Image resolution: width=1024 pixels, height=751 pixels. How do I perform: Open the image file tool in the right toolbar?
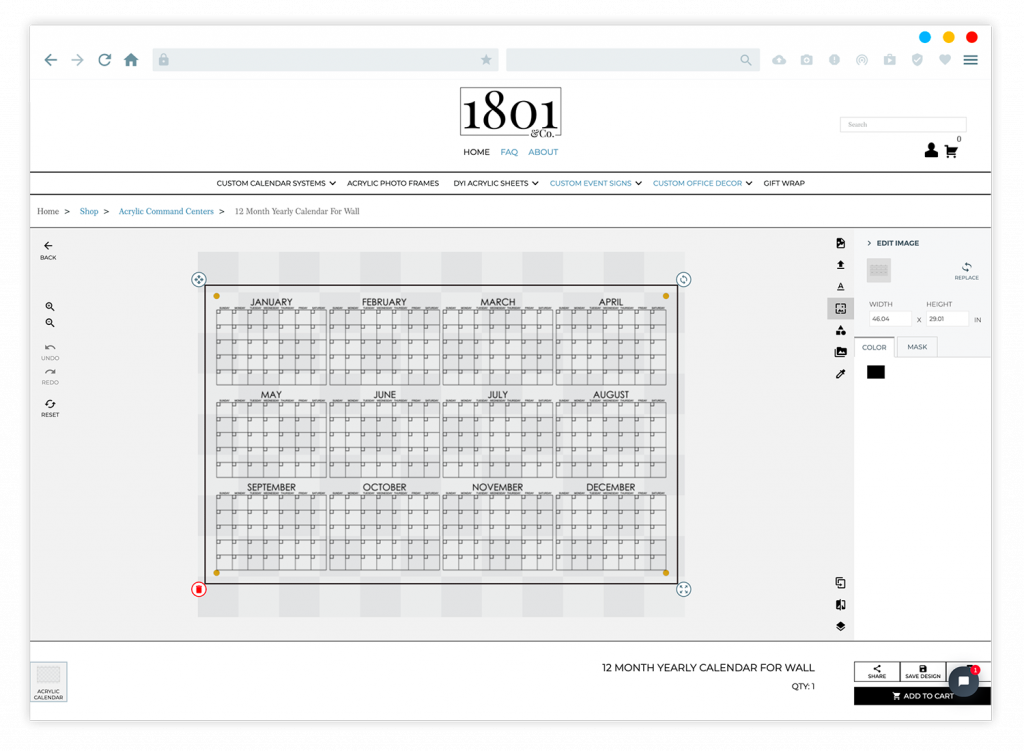click(840, 243)
